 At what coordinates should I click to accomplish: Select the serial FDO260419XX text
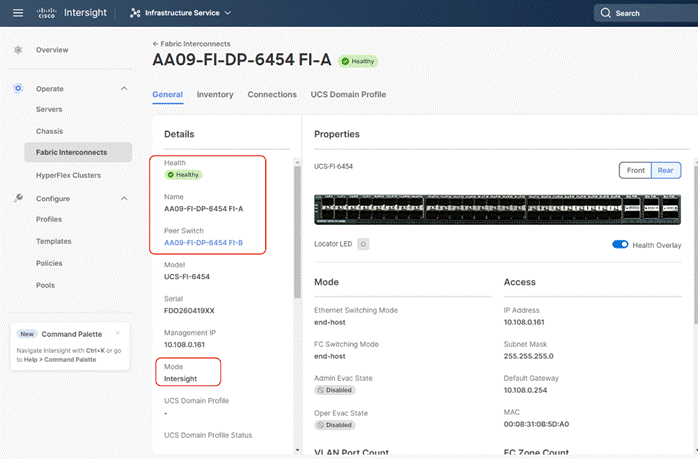tap(189, 311)
